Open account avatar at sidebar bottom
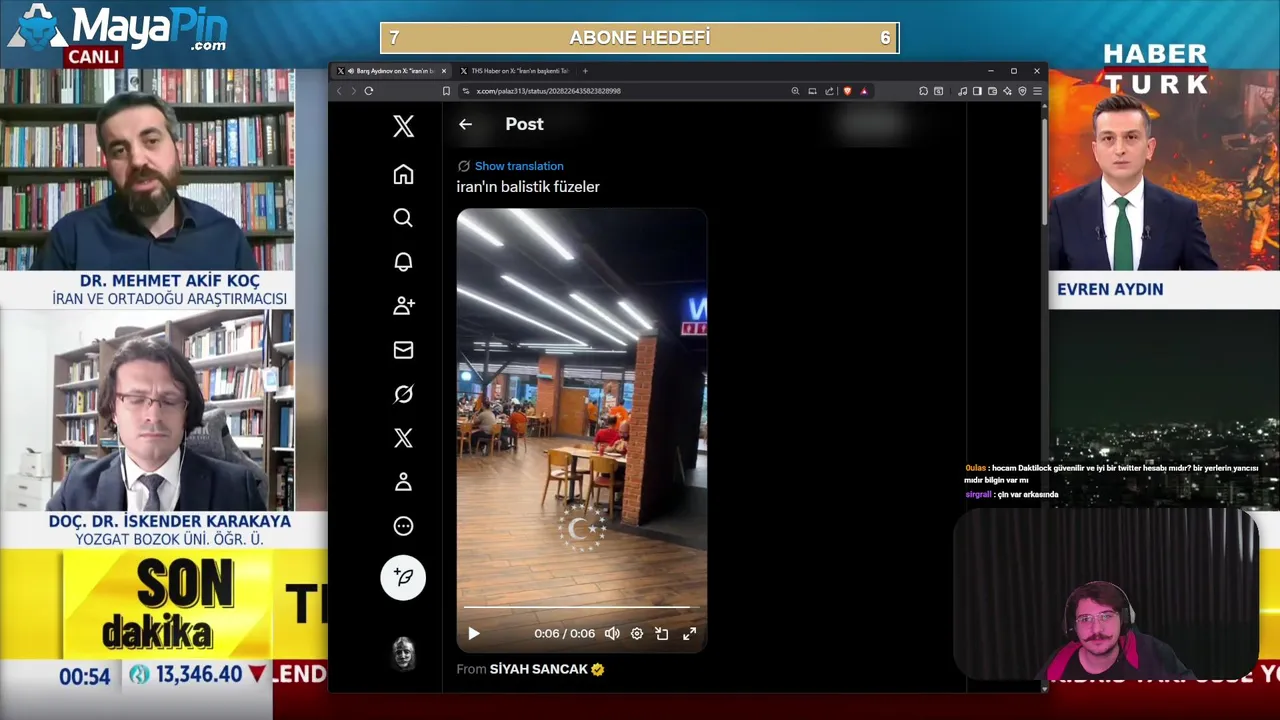This screenshot has width=1280, height=720. click(x=403, y=652)
